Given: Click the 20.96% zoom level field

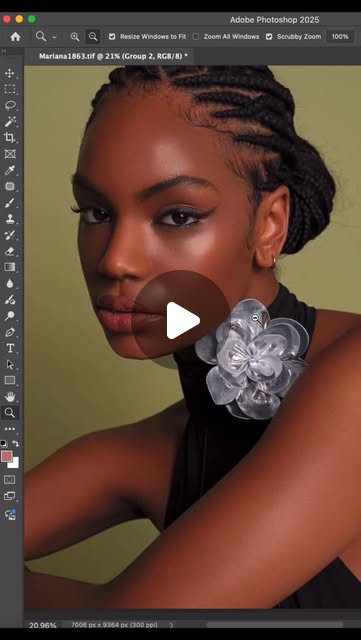Looking at the screenshot, I should (42, 625).
